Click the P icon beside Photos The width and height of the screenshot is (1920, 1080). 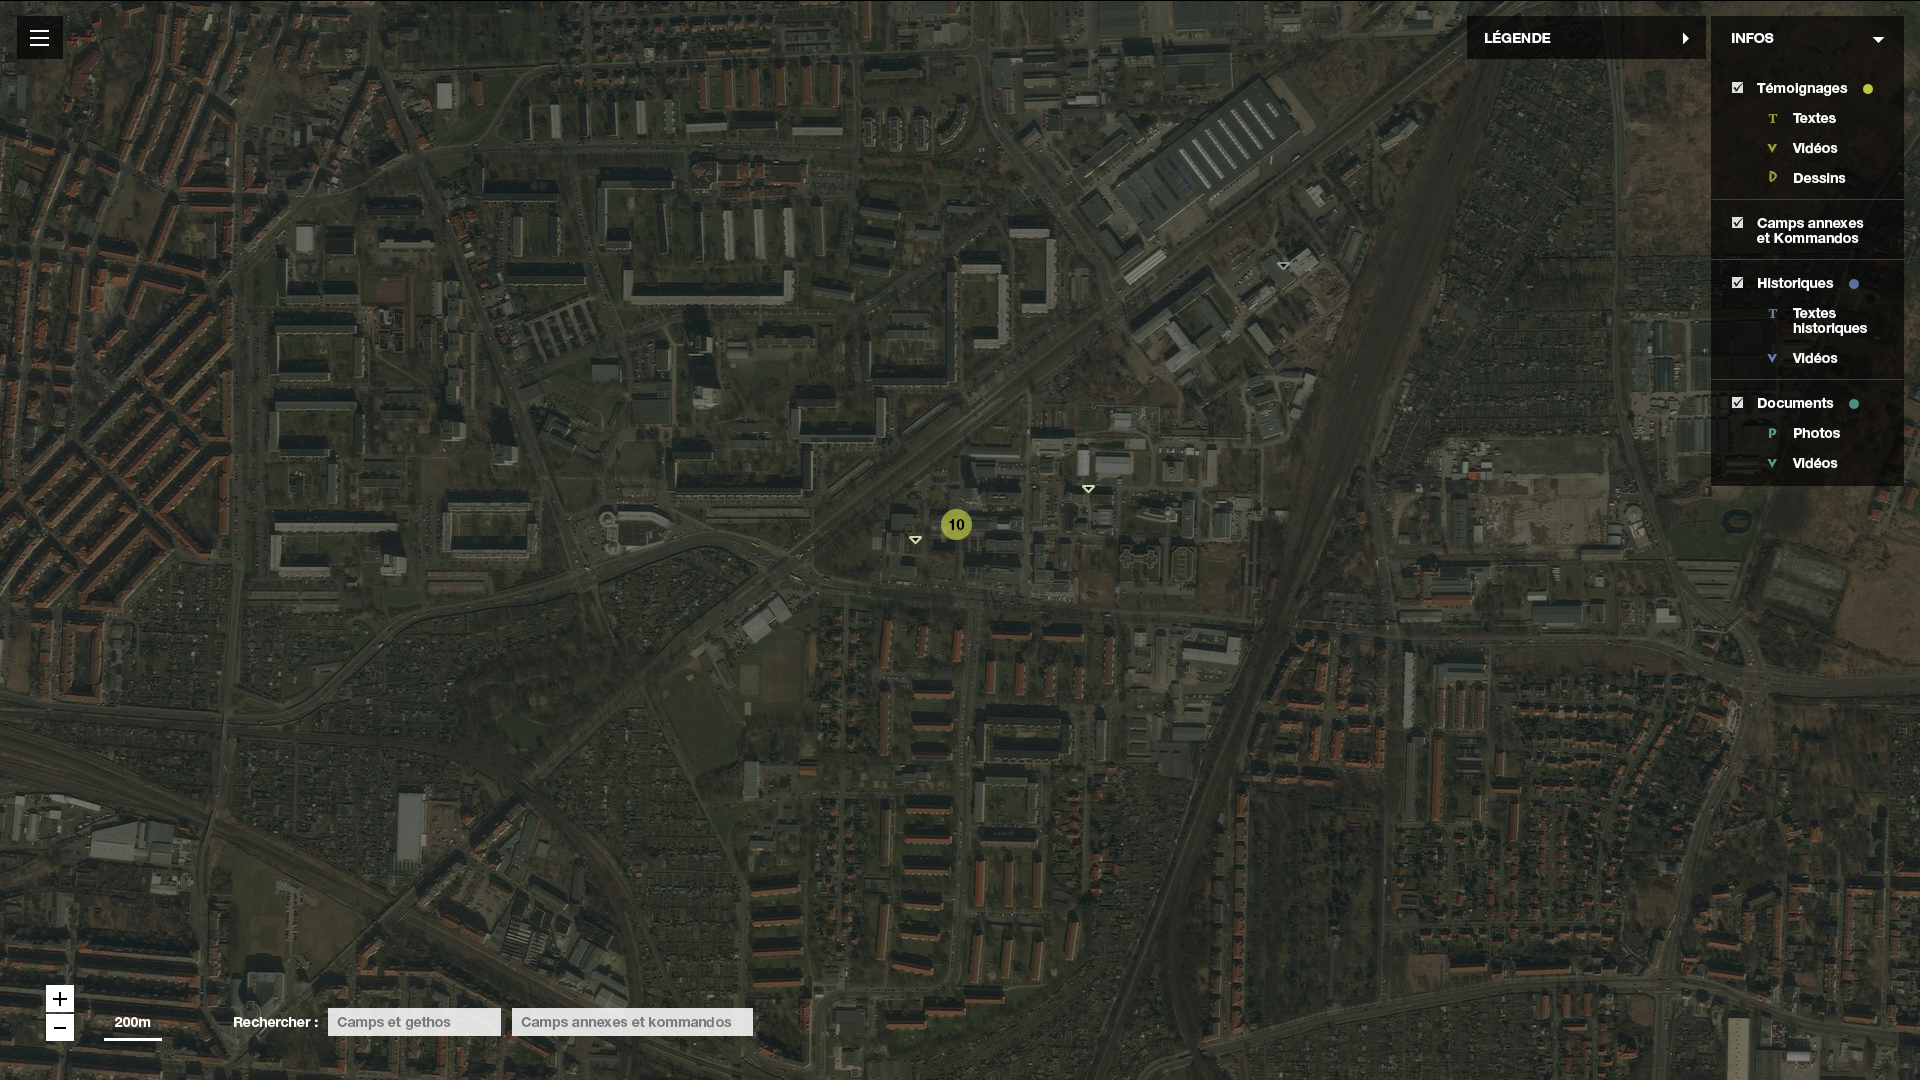[1772, 433]
